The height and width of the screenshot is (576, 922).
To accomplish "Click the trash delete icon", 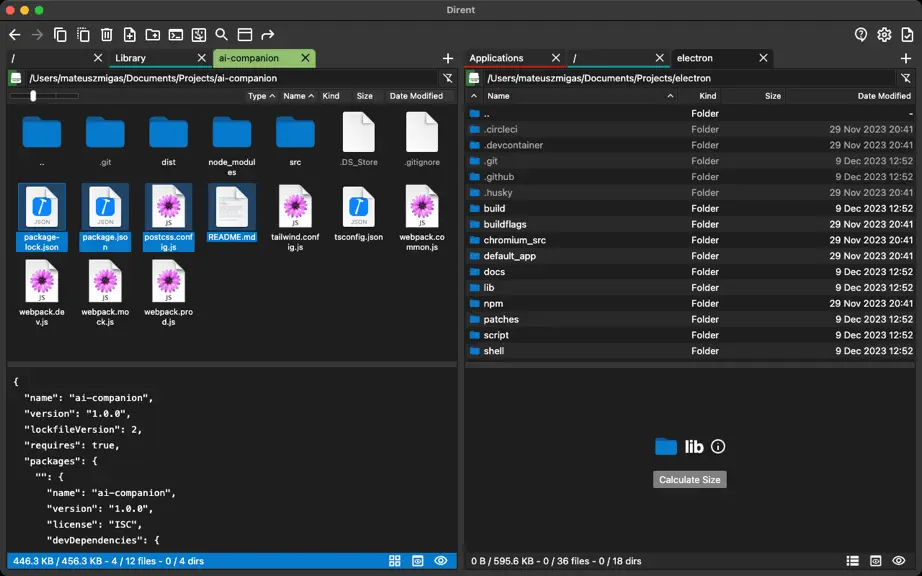I will click(x=106, y=35).
